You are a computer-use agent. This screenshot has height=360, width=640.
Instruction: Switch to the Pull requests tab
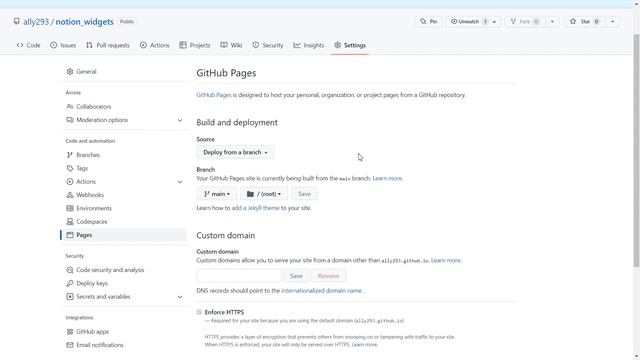108,45
